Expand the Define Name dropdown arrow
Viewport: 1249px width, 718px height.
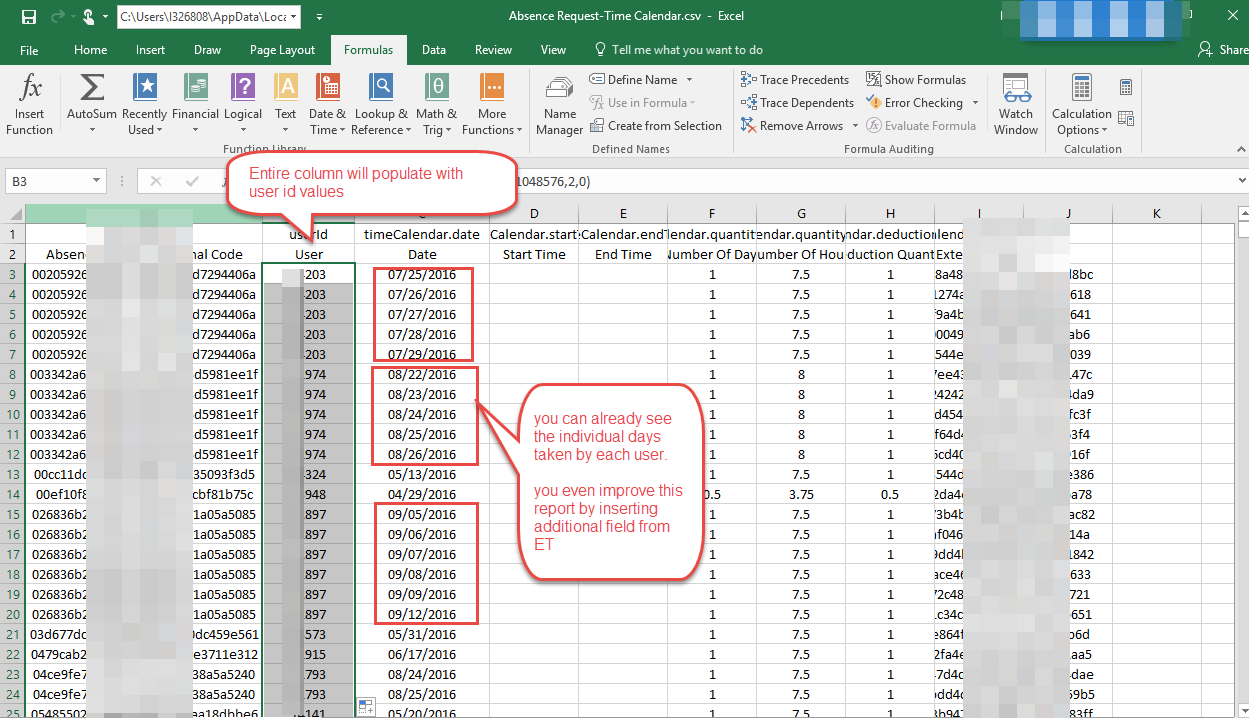tap(689, 80)
